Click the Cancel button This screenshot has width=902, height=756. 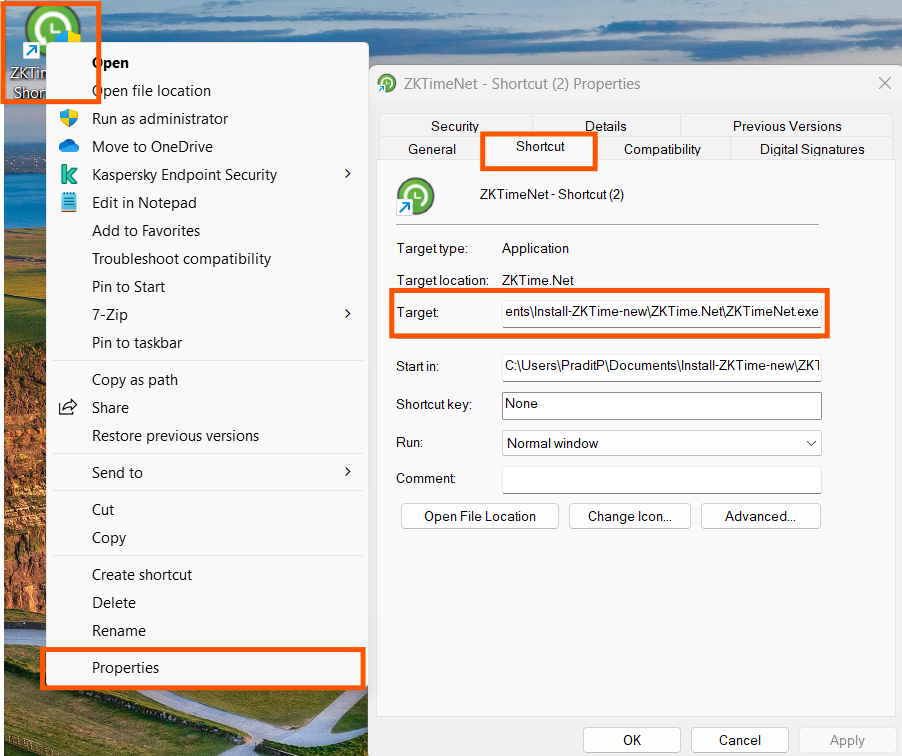point(740,740)
